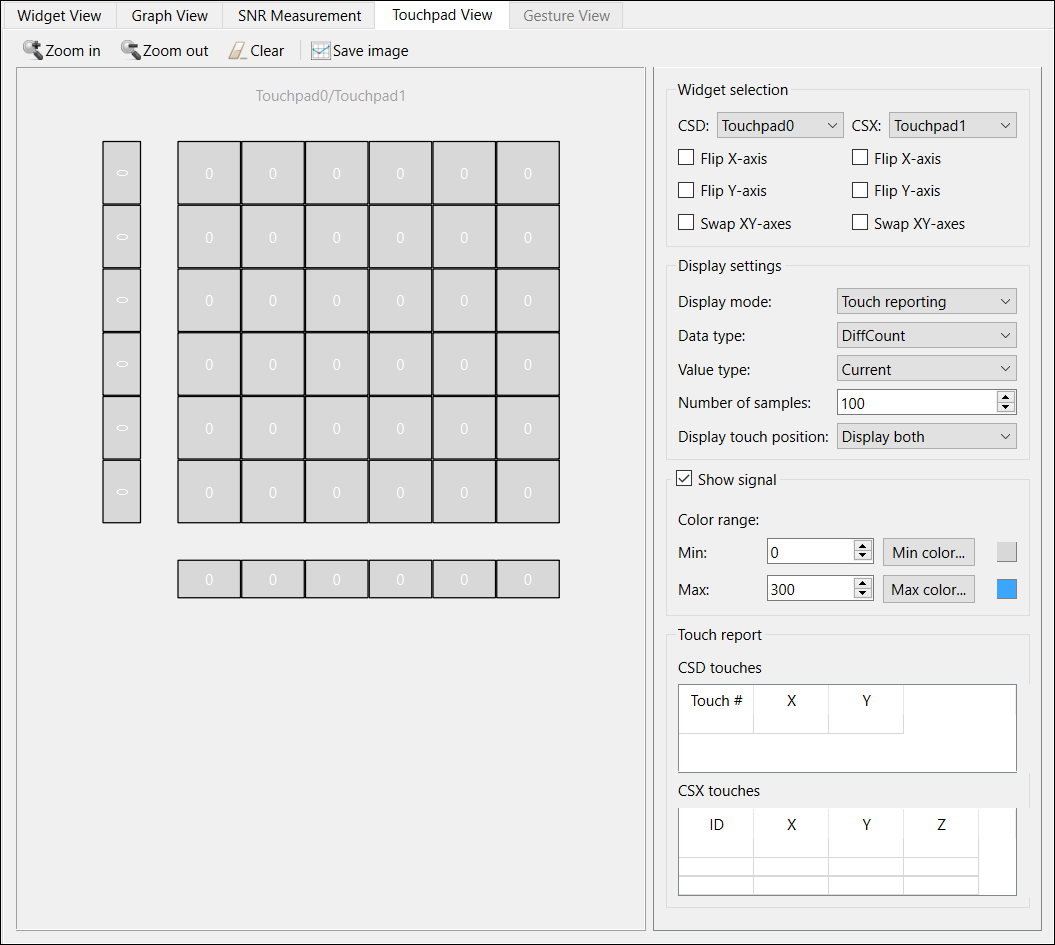Open the Gesture View tab
The height and width of the screenshot is (945, 1055).
pos(567,15)
